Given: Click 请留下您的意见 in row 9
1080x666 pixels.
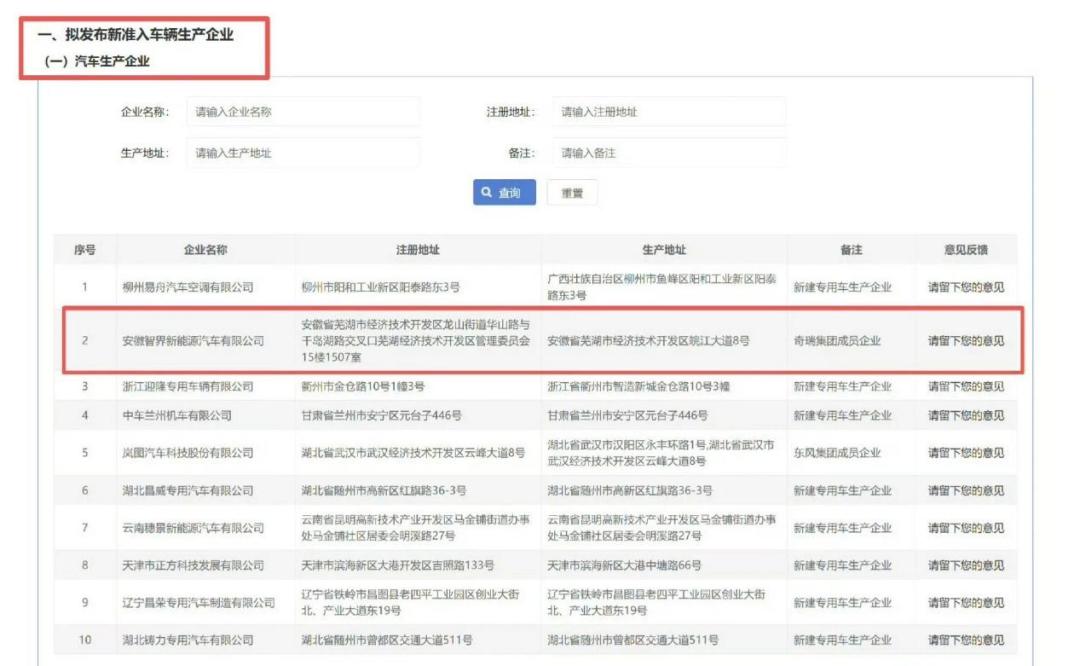Looking at the screenshot, I should [966, 603].
